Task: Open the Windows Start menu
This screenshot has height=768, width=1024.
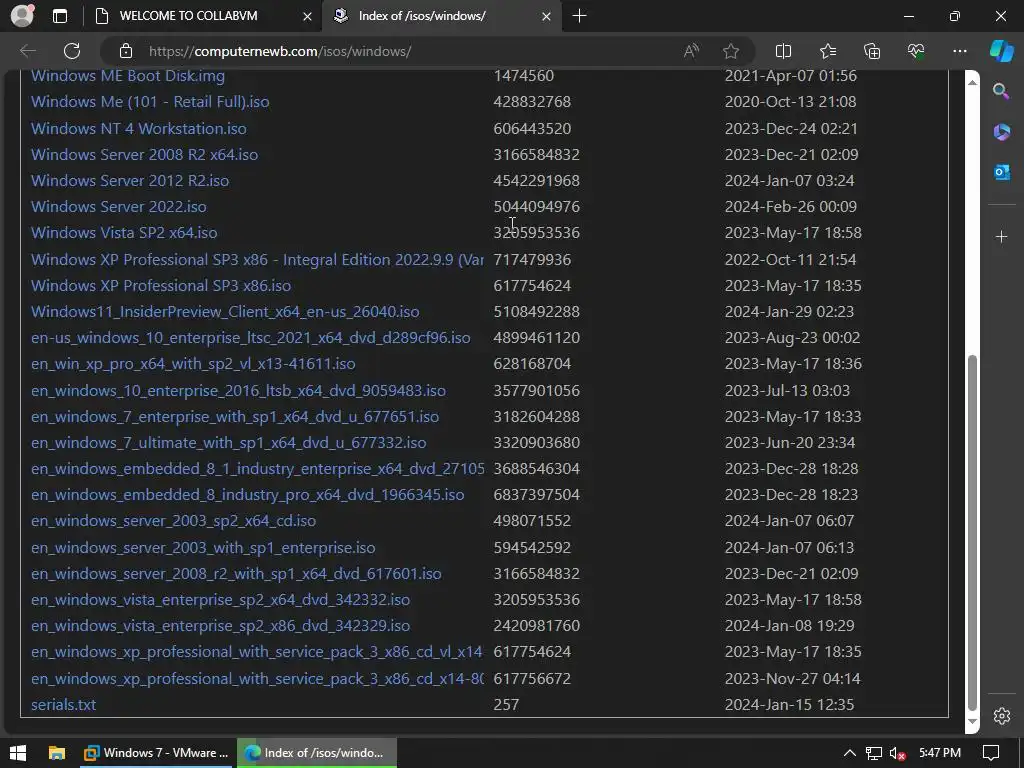Action: [x=18, y=753]
